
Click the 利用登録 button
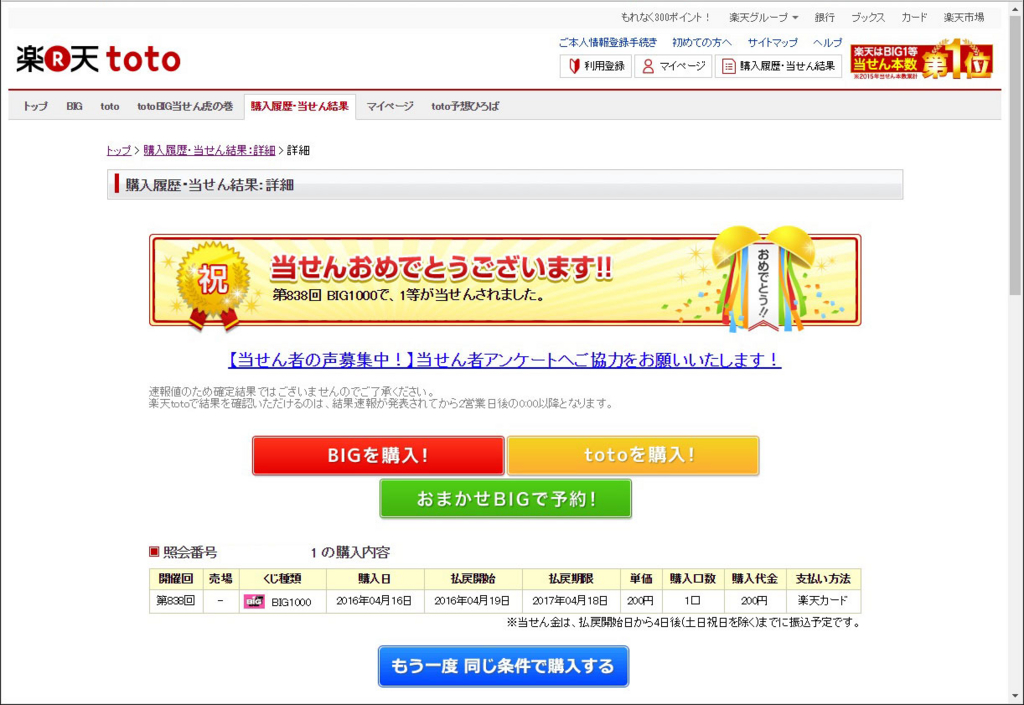point(596,66)
